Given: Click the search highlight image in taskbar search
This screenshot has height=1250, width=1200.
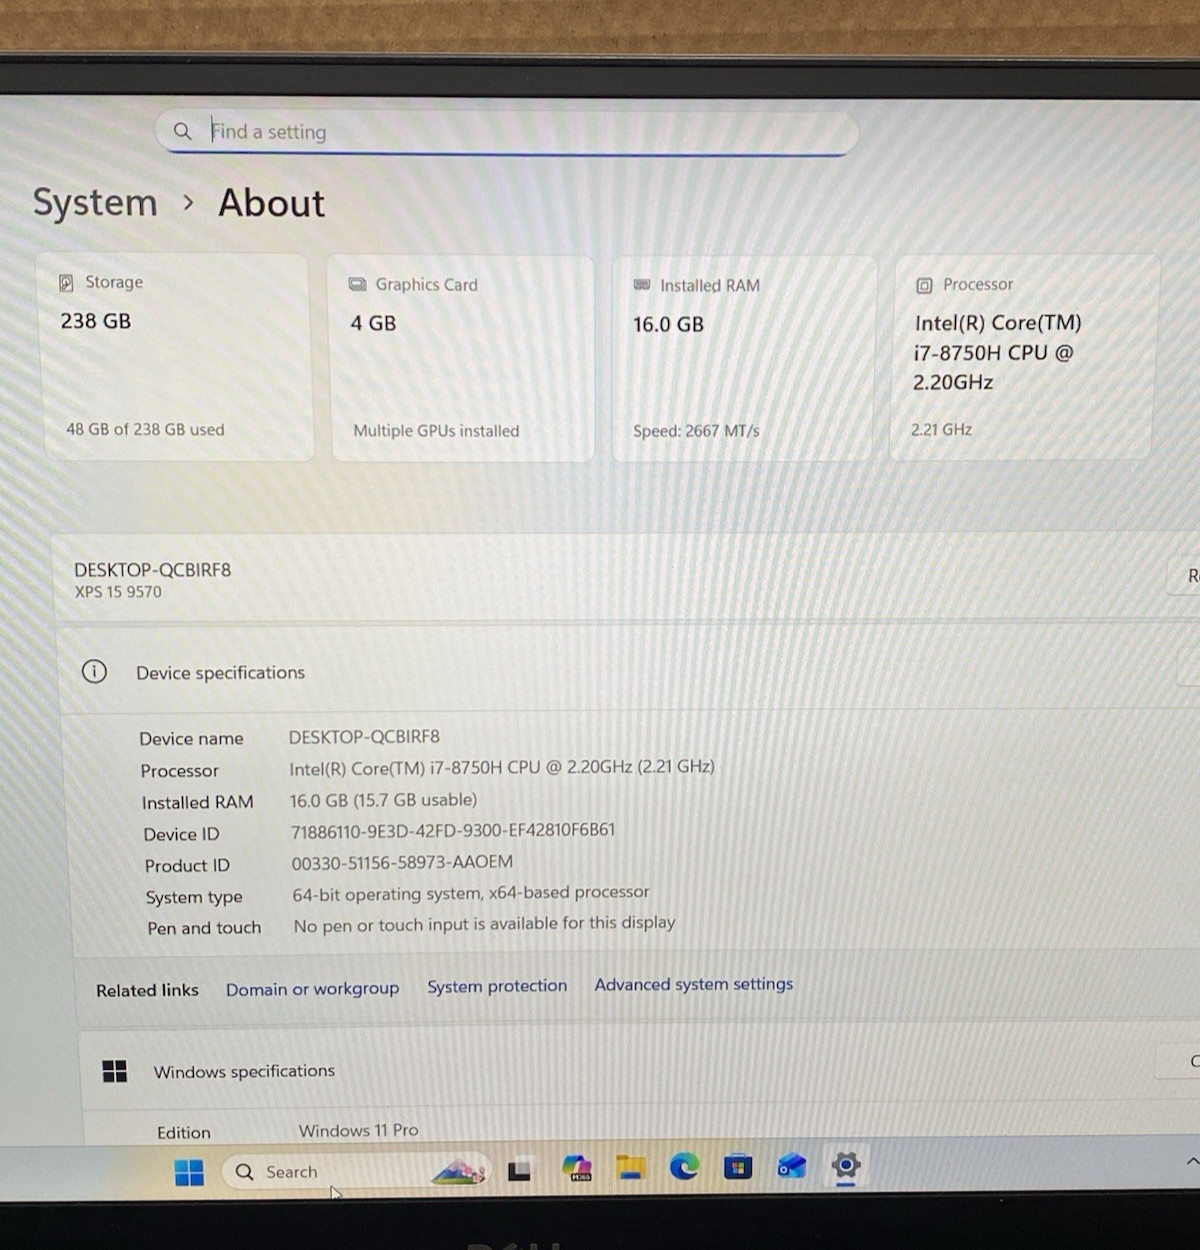Looking at the screenshot, I should [459, 1171].
